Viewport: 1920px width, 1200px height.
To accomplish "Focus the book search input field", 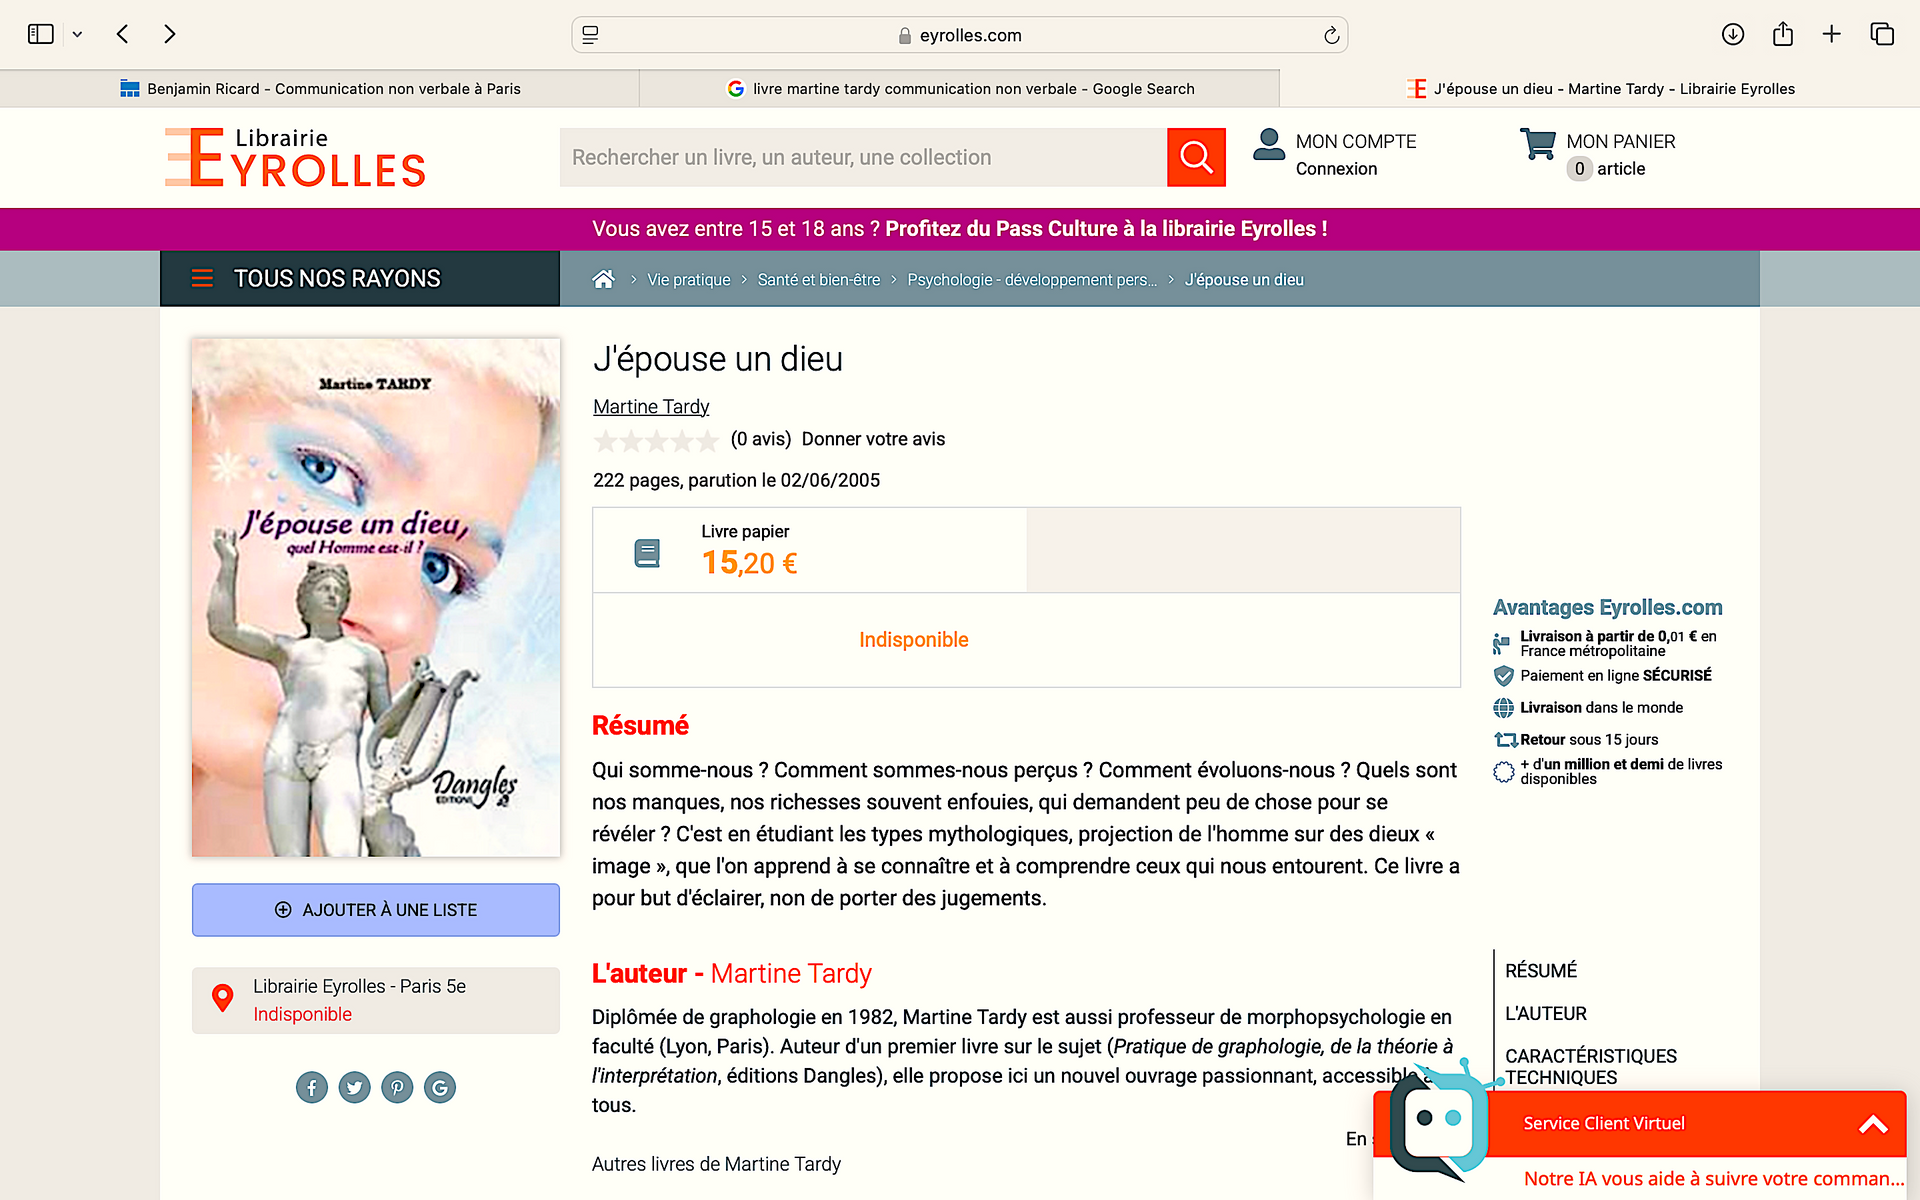I will click(x=863, y=157).
